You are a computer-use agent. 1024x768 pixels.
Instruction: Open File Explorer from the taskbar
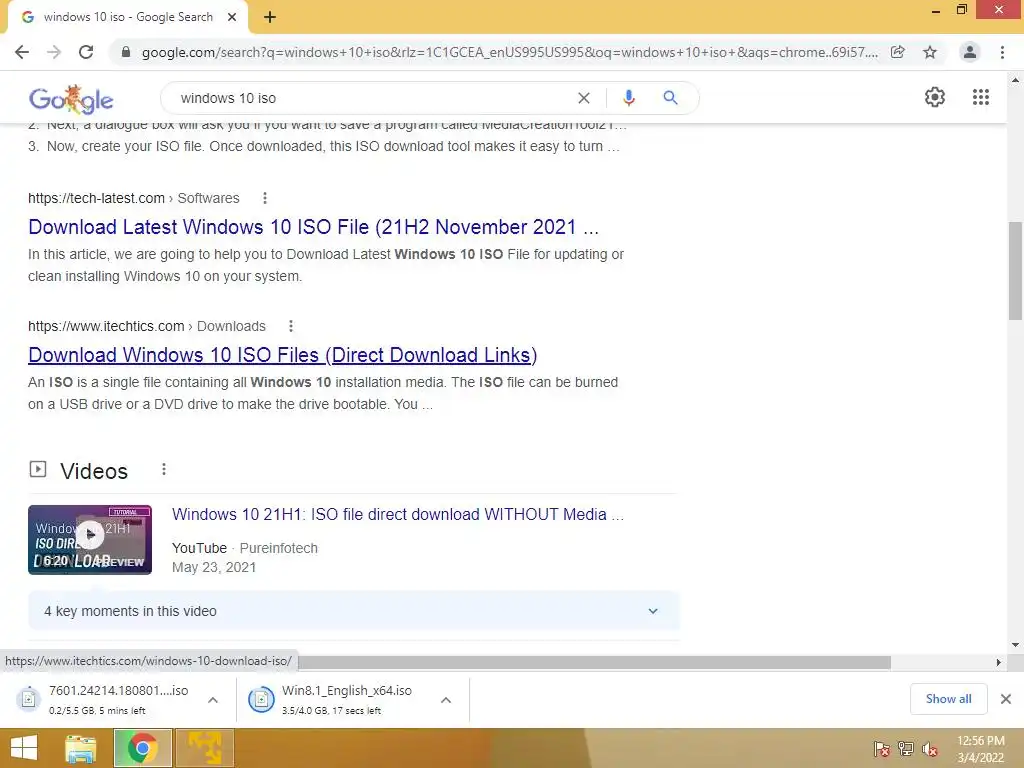pyautogui.click(x=80, y=748)
